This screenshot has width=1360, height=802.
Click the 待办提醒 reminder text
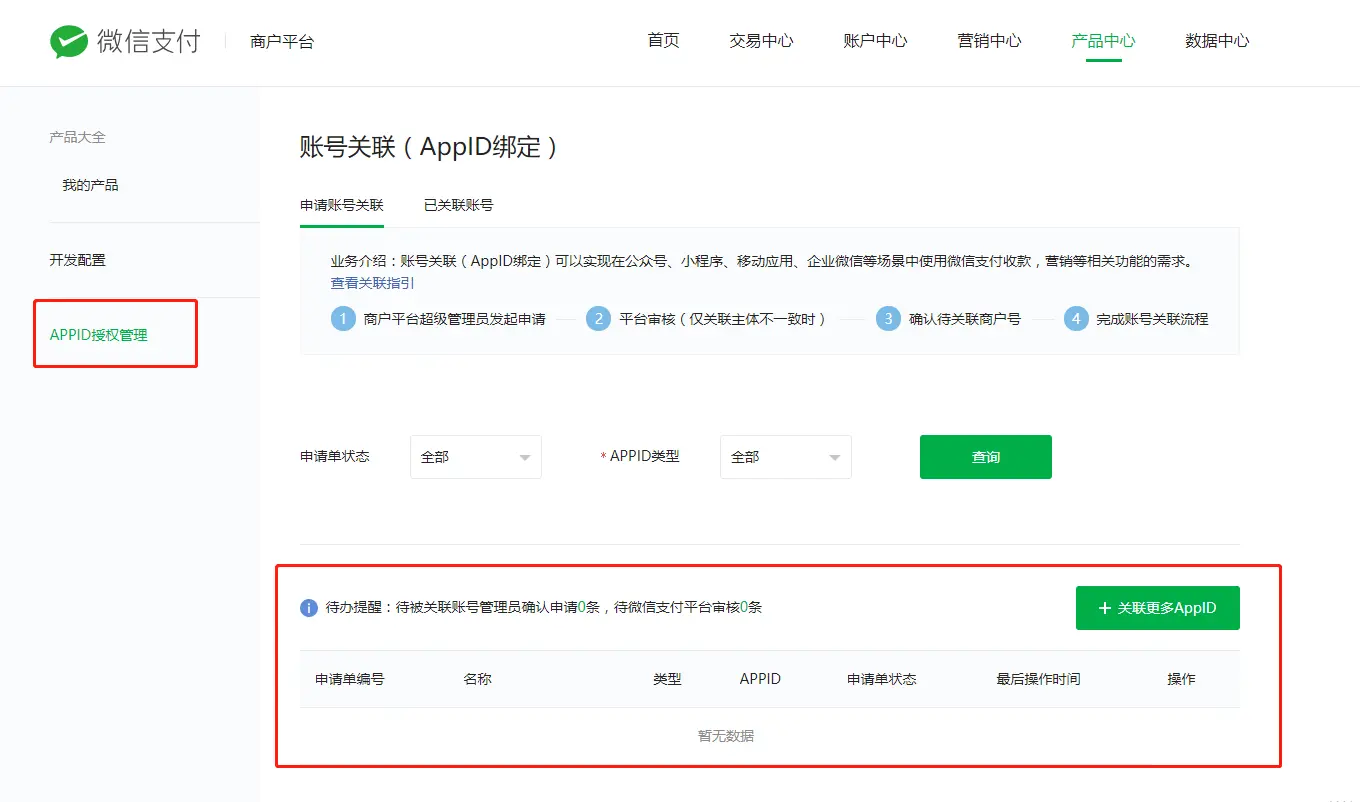(544, 607)
